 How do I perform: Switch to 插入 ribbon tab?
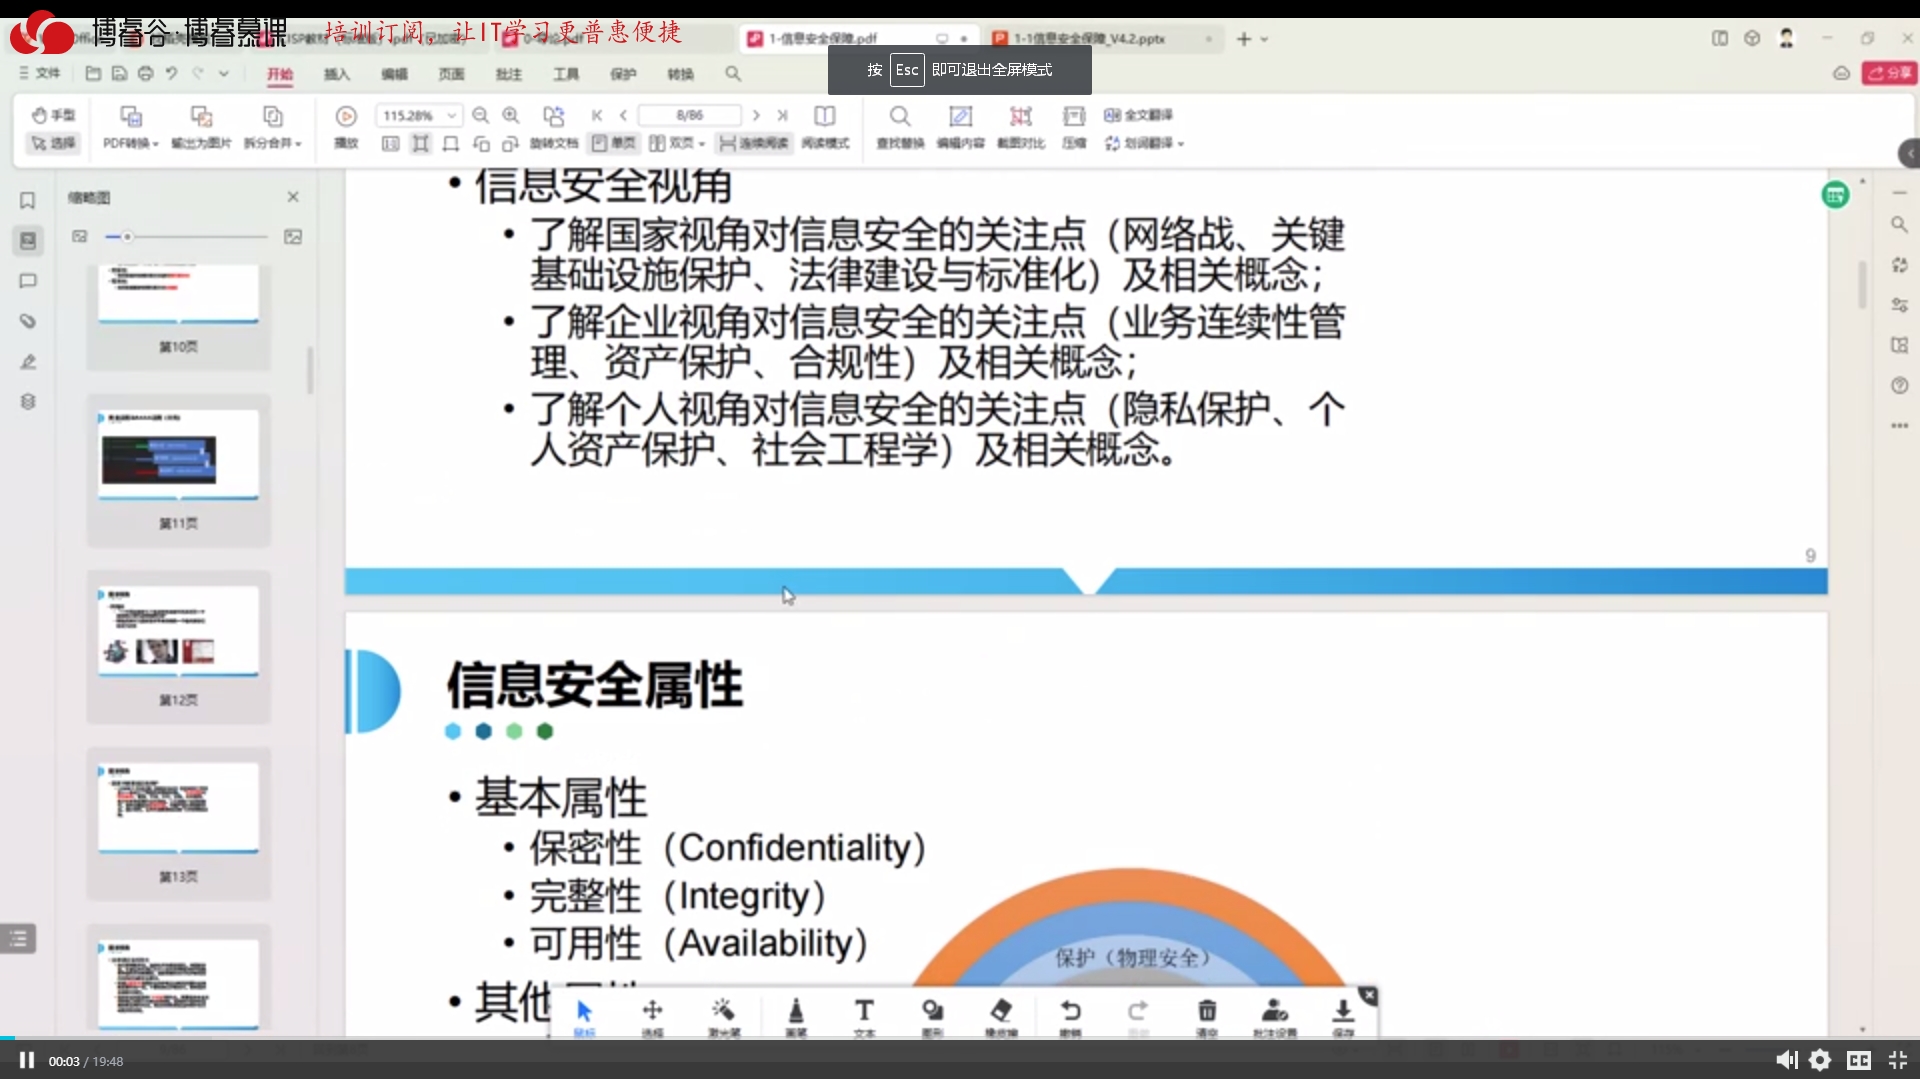tap(337, 74)
